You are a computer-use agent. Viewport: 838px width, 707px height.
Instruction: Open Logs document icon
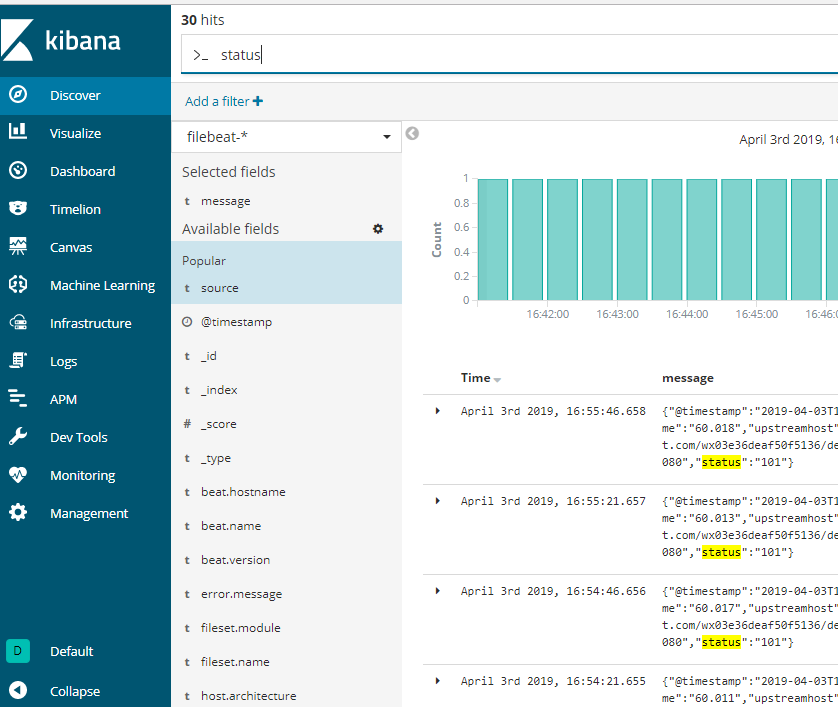pyautogui.click(x=18, y=360)
